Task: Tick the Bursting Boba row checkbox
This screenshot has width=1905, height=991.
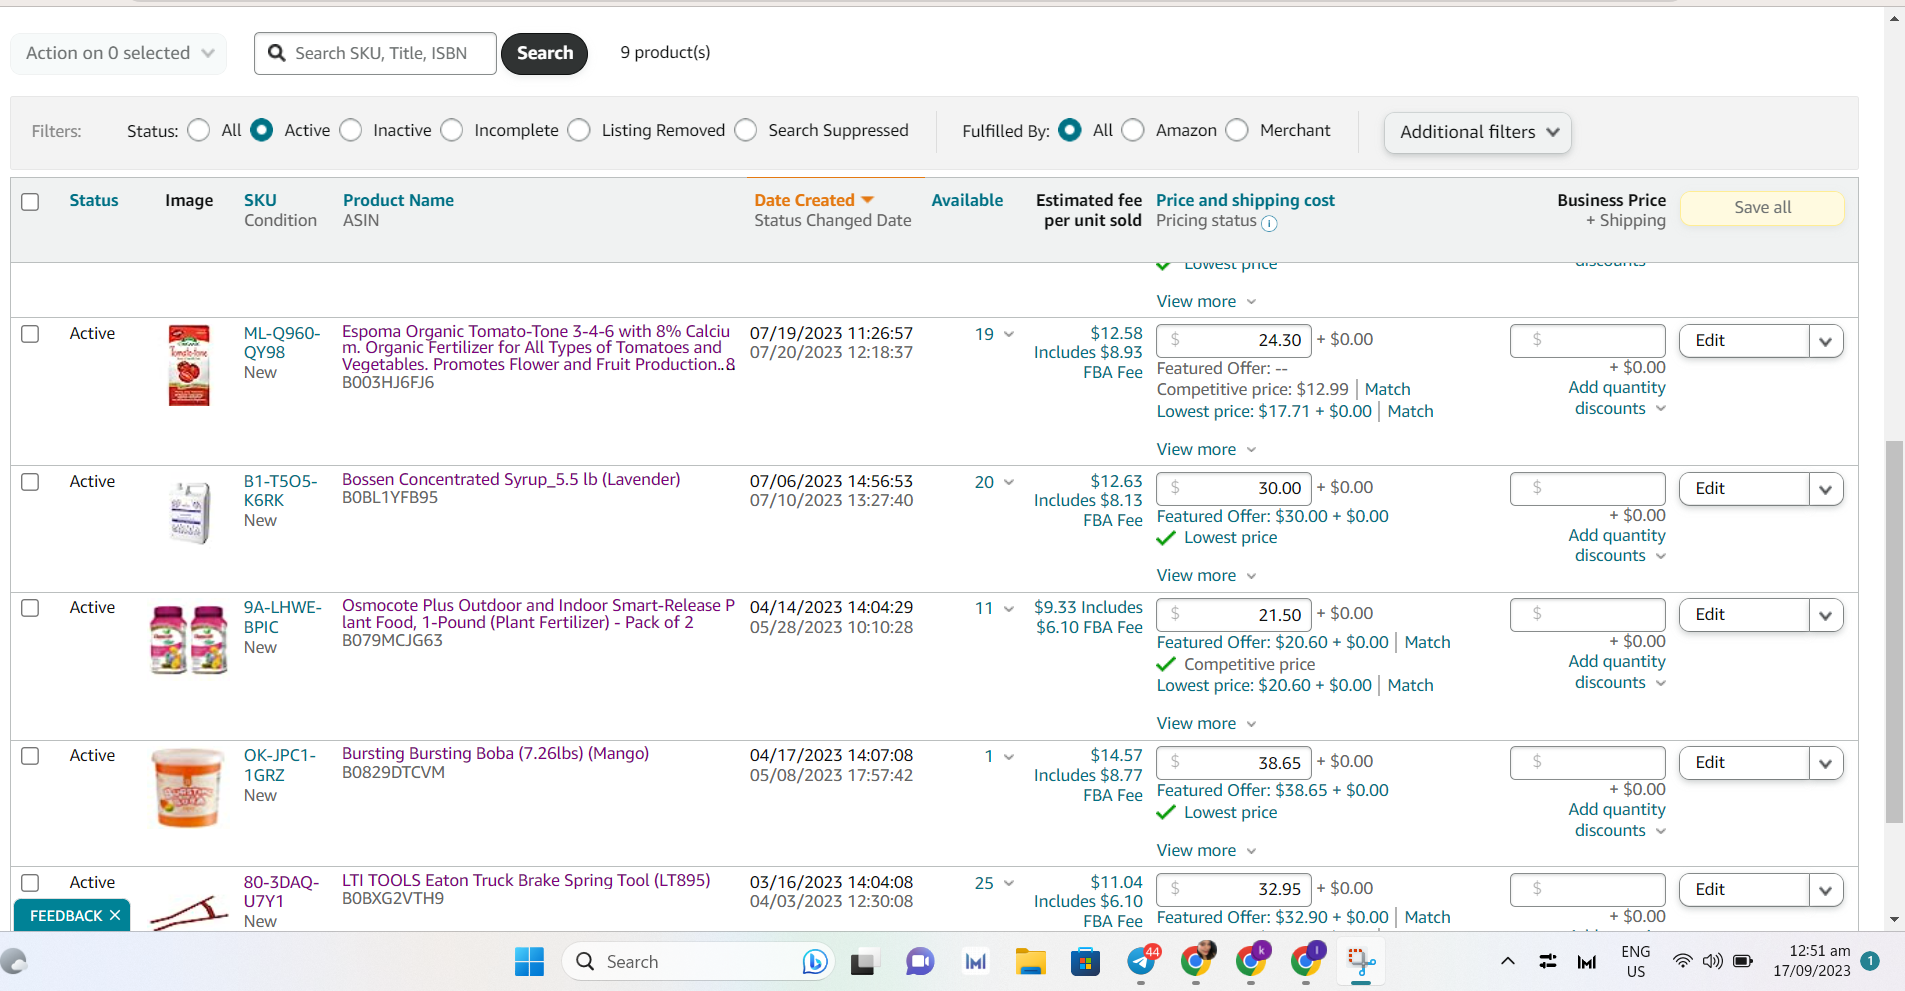Action: coord(30,756)
